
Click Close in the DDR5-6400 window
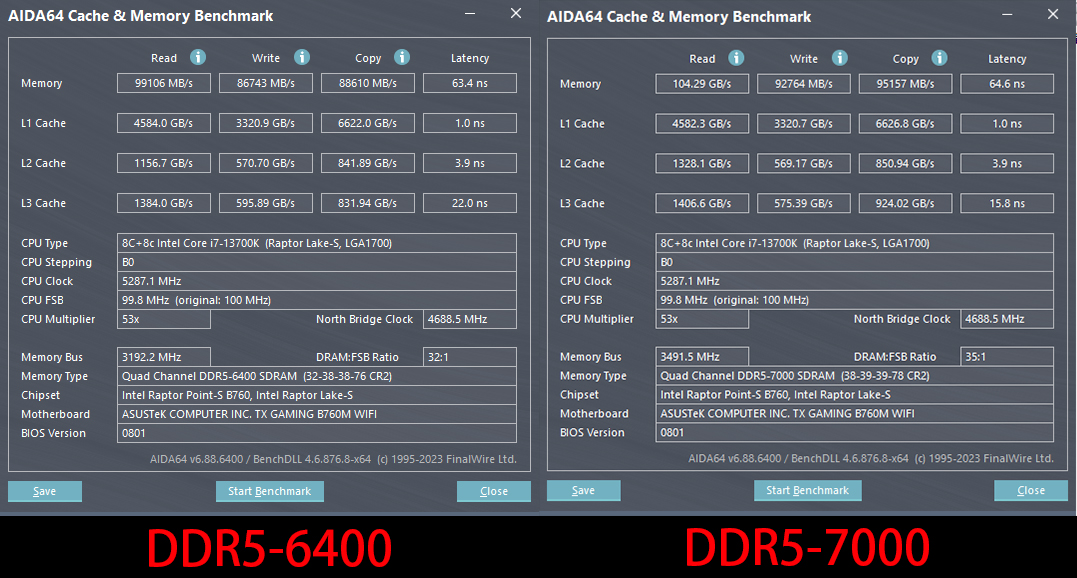coord(494,491)
